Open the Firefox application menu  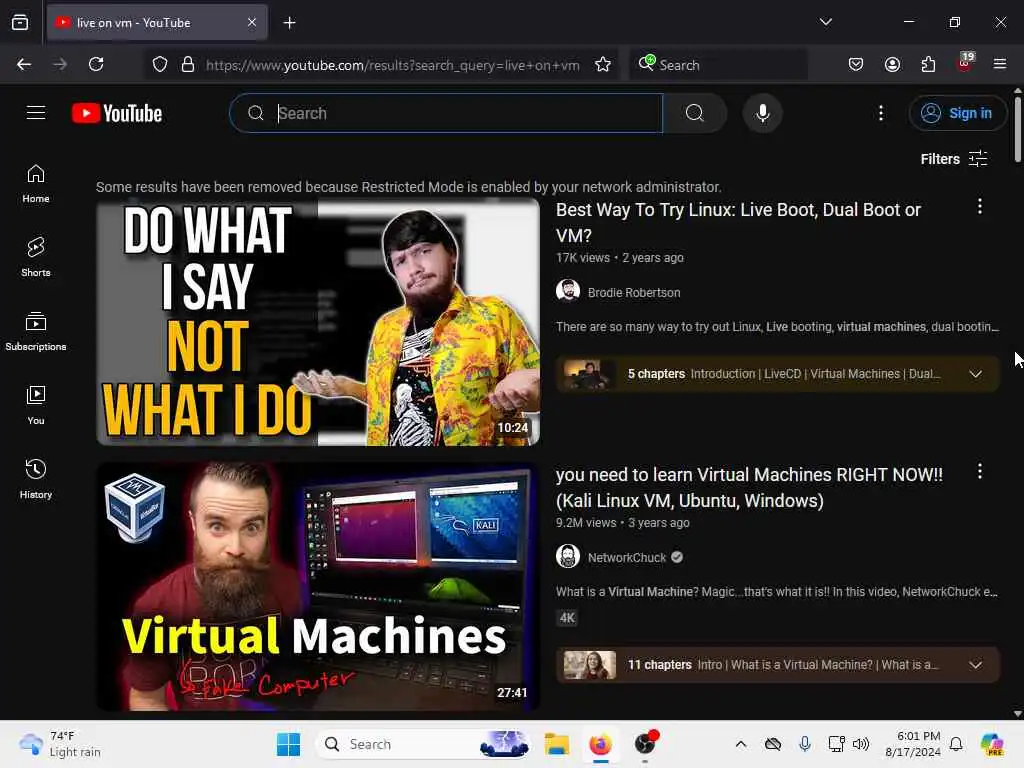click(x=1000, y=64)
